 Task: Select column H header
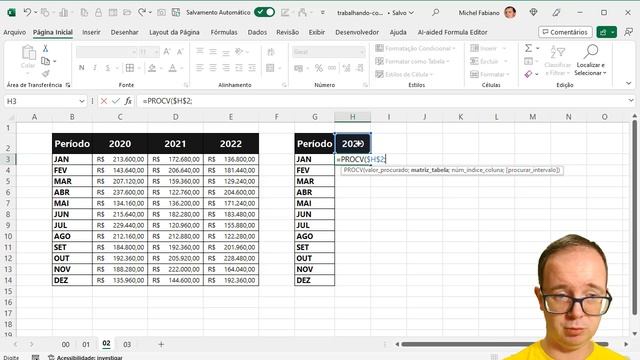coord(353,117)
